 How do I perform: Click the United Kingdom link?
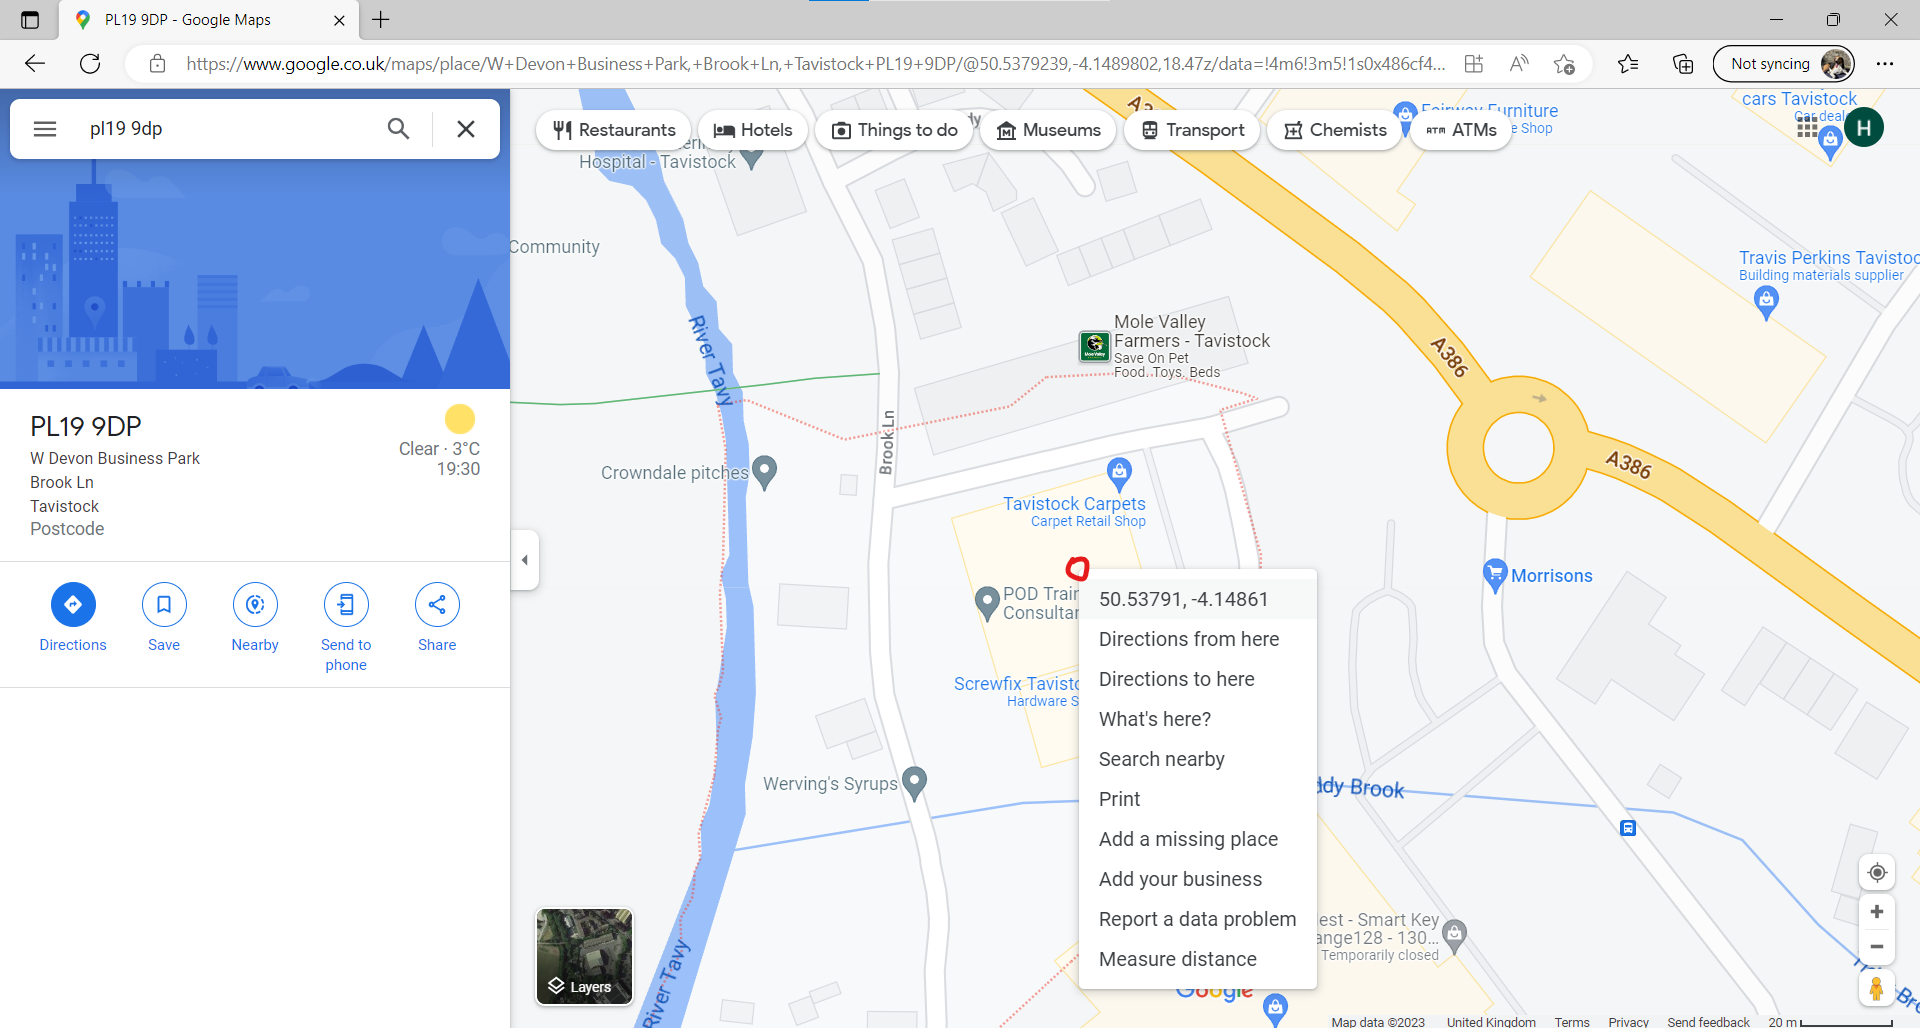coord(1491,1021)
